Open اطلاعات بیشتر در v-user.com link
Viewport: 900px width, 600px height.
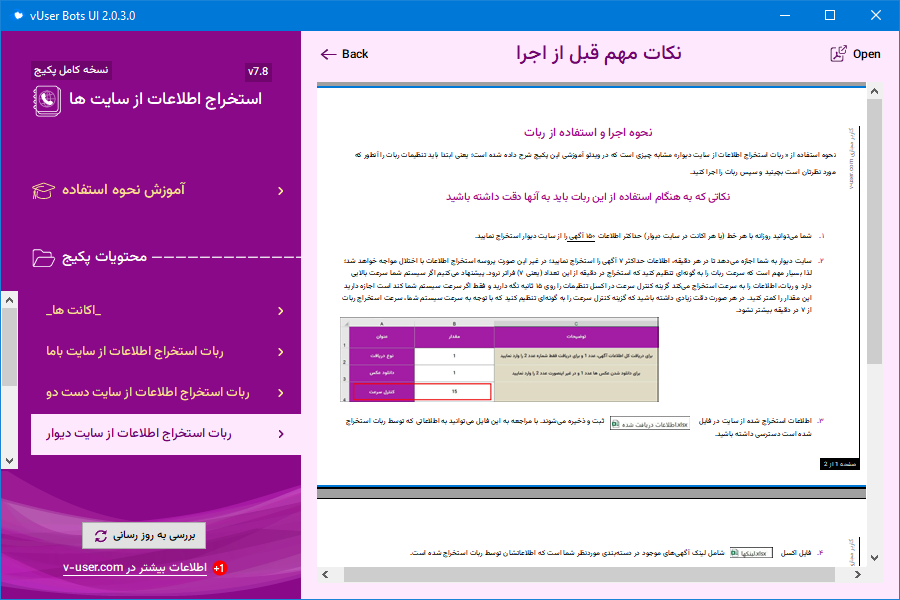[x=135, y=567]
